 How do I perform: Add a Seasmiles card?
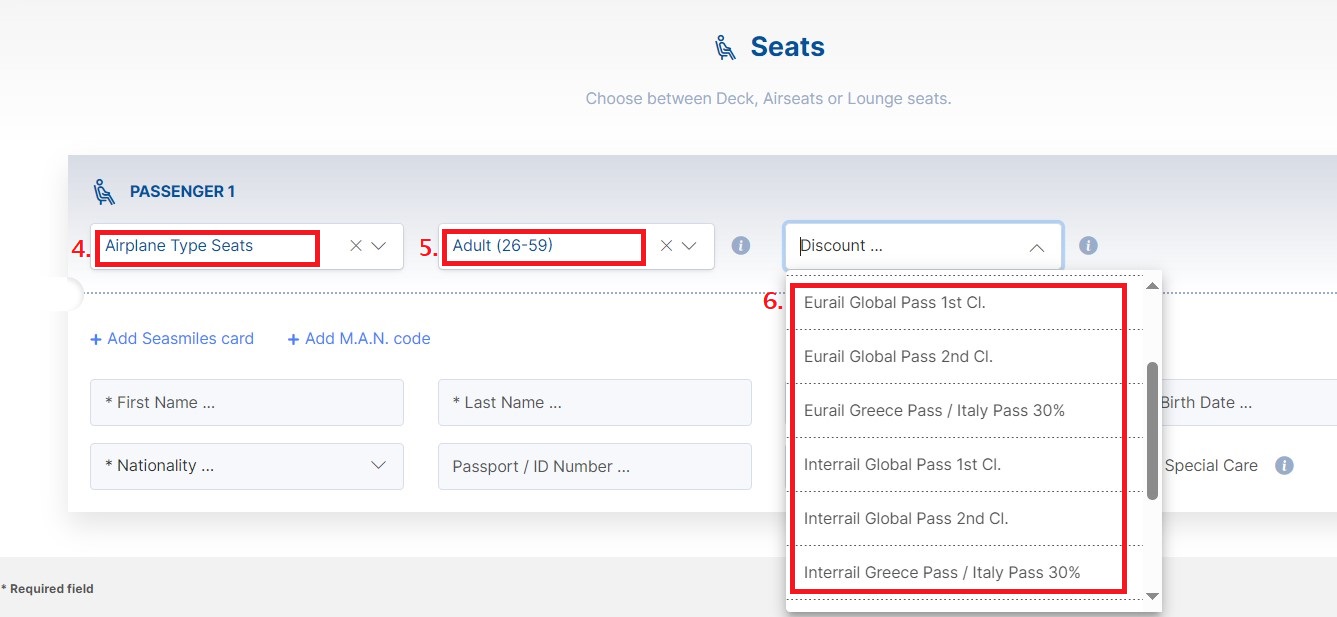[x=172, y=339]
